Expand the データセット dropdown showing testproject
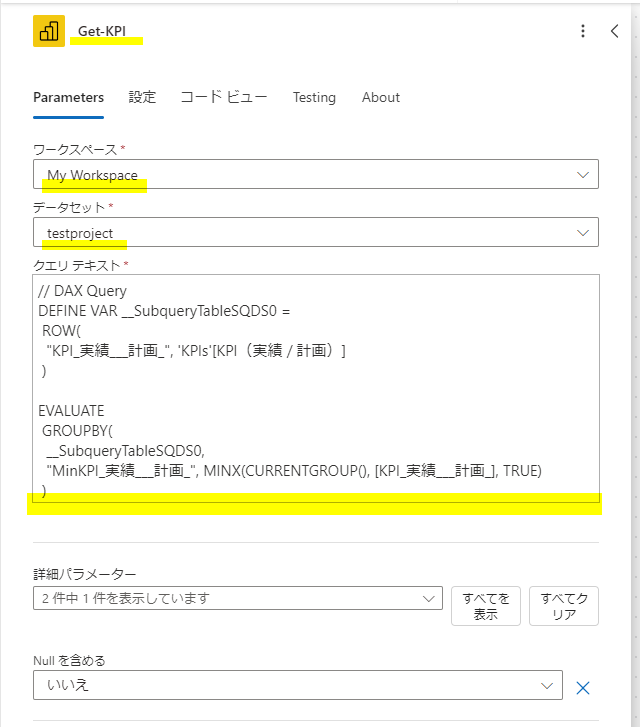 tap(316, 232)
